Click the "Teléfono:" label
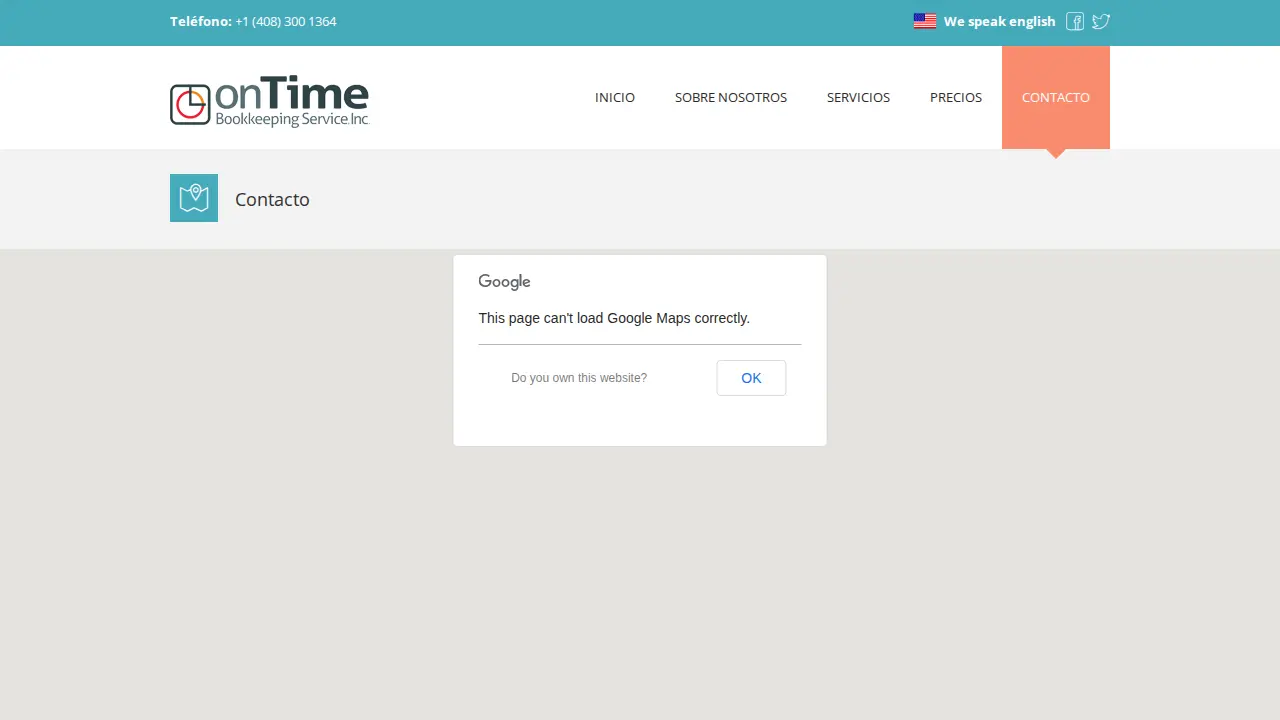This screenshot has height=720, width=1280. (x=201, y=21)
